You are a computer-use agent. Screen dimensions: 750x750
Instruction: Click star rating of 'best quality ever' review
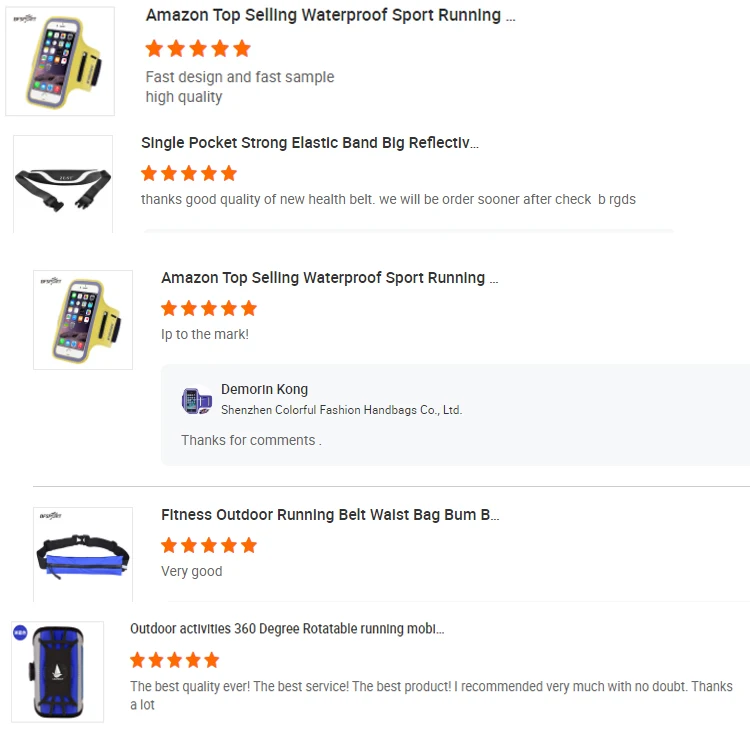(175, 660)
